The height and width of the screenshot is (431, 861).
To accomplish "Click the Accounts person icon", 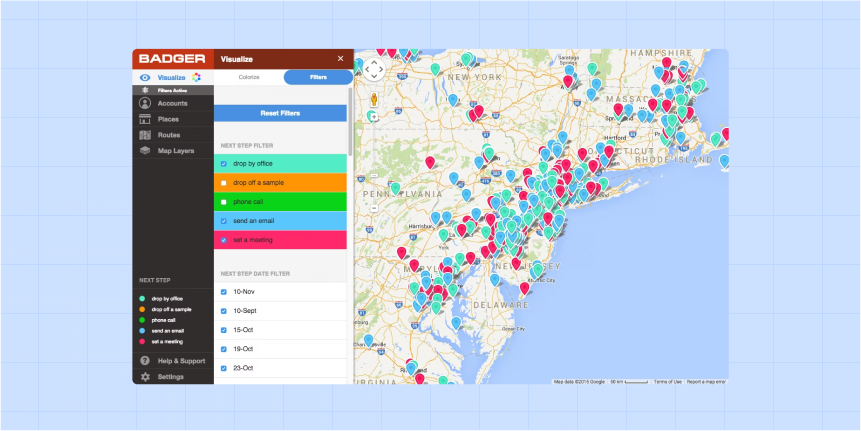I will pos(145,103).
